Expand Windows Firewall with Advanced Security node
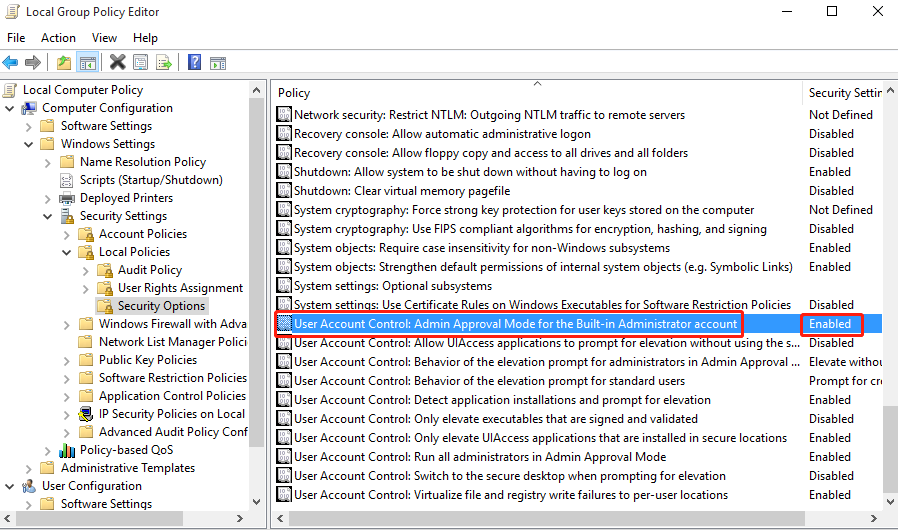The width and height of the screenshot is (898, 530). coord(66,324)
